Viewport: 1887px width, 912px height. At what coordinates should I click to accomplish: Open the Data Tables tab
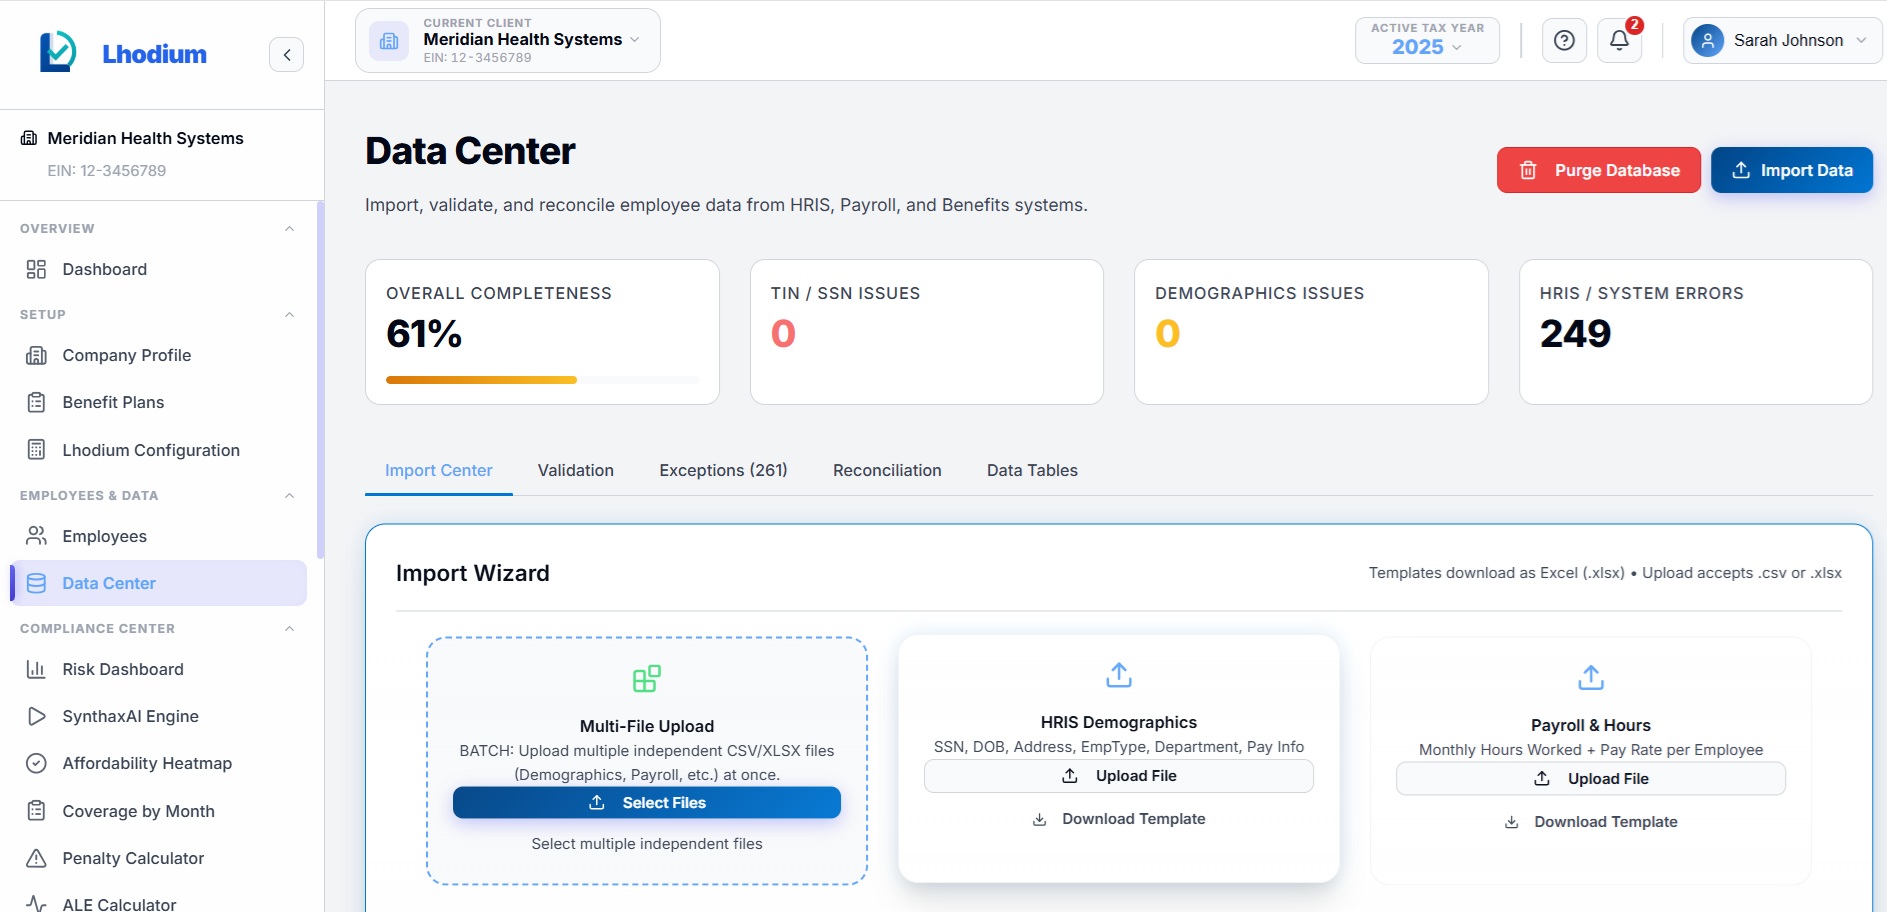(1032, 470)
